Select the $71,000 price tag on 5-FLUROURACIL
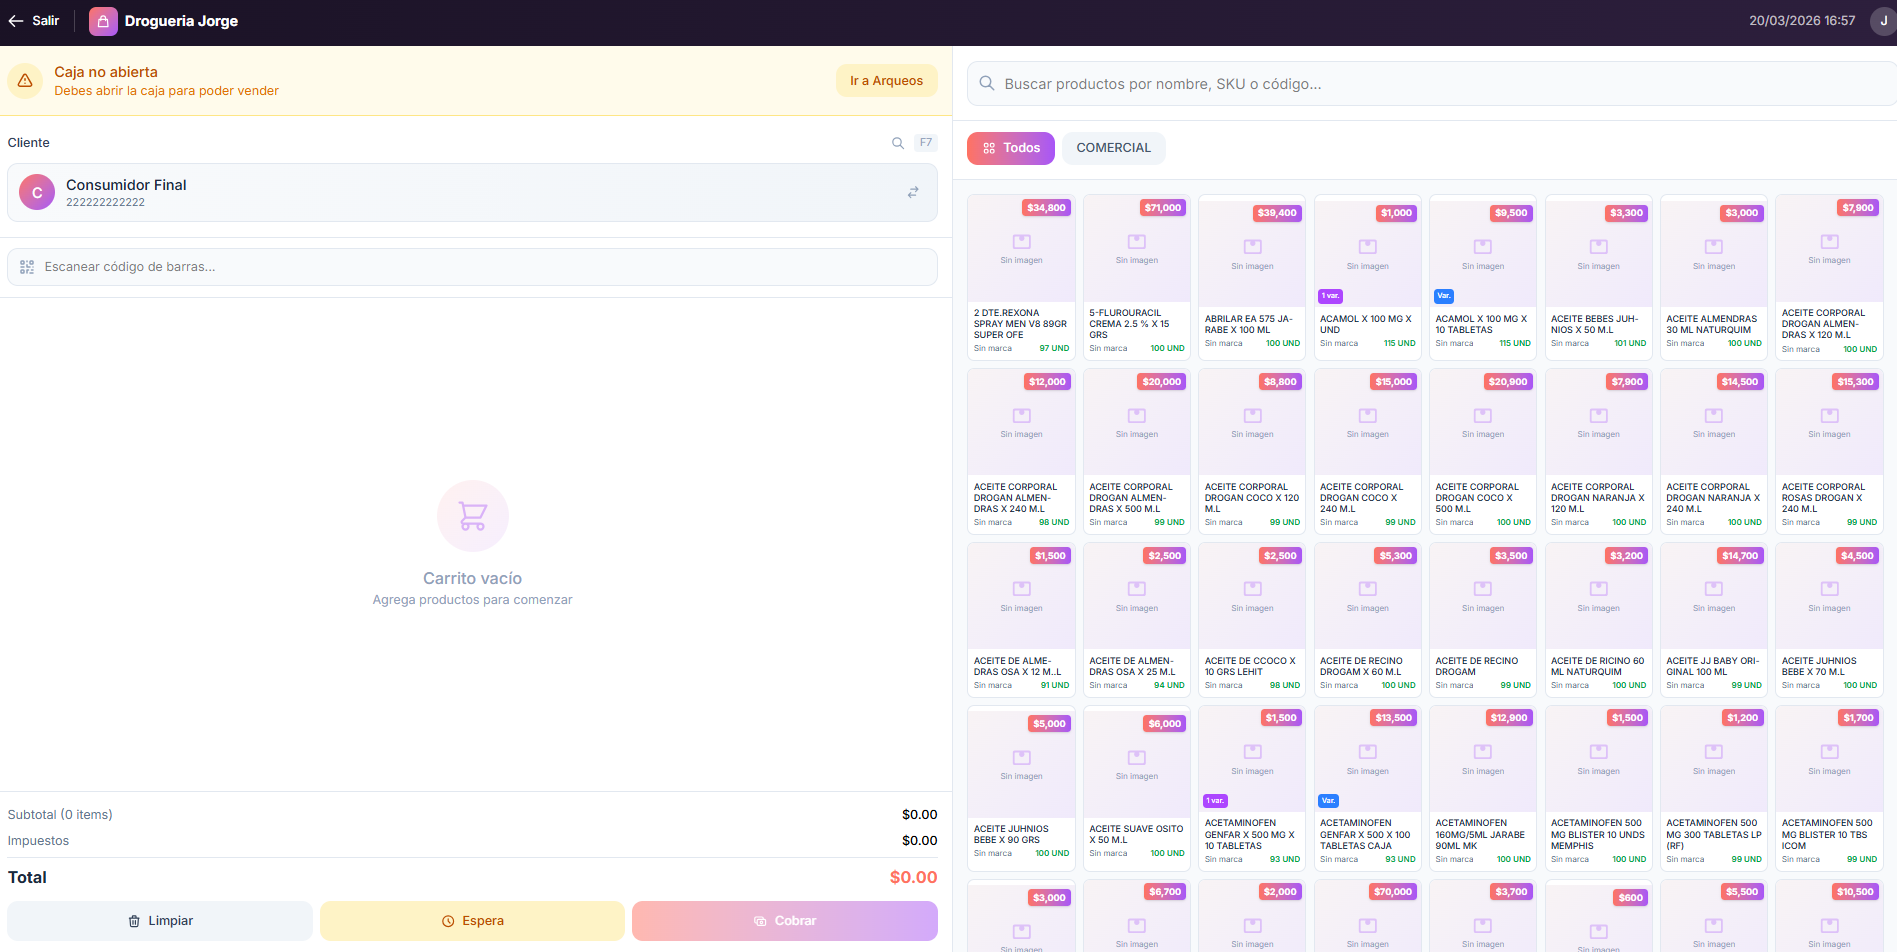The image size is (1897, 952). [1161, 207]
